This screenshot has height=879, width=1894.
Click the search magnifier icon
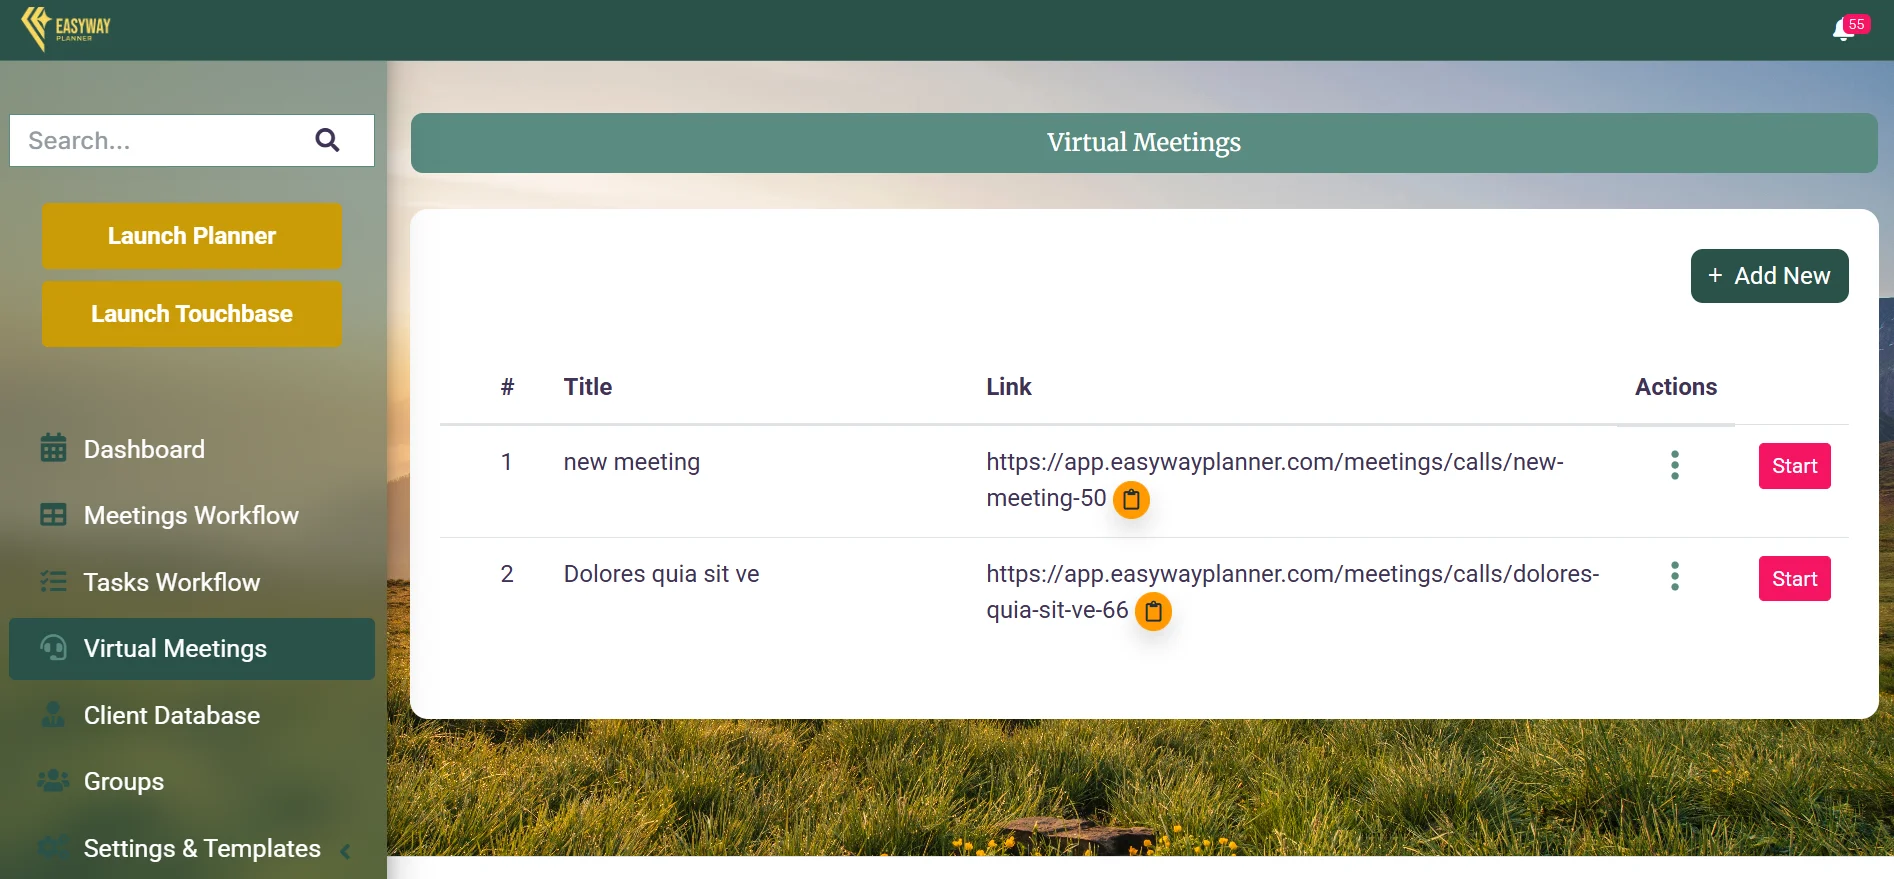(x=327, y=141)
